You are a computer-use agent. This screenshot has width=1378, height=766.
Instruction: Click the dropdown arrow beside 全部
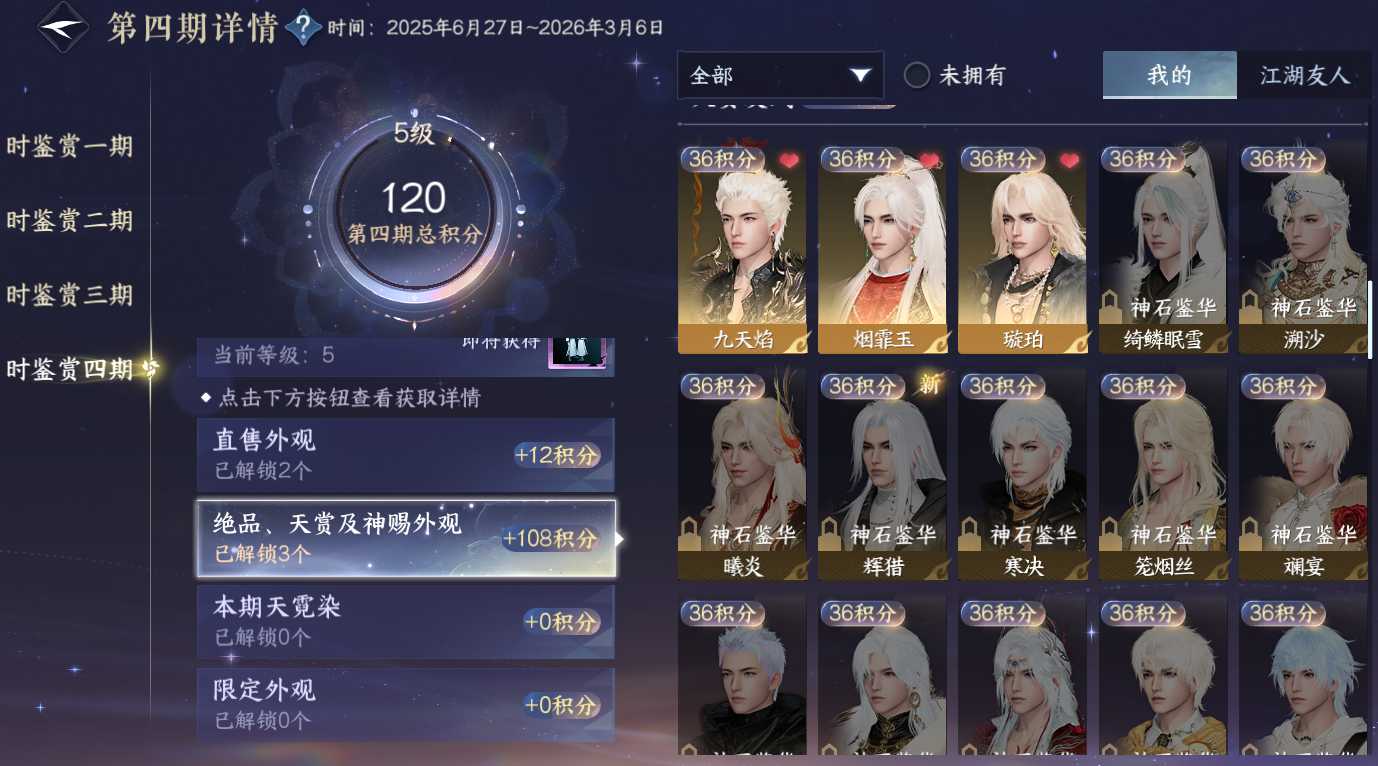click(x=860, y=76)
